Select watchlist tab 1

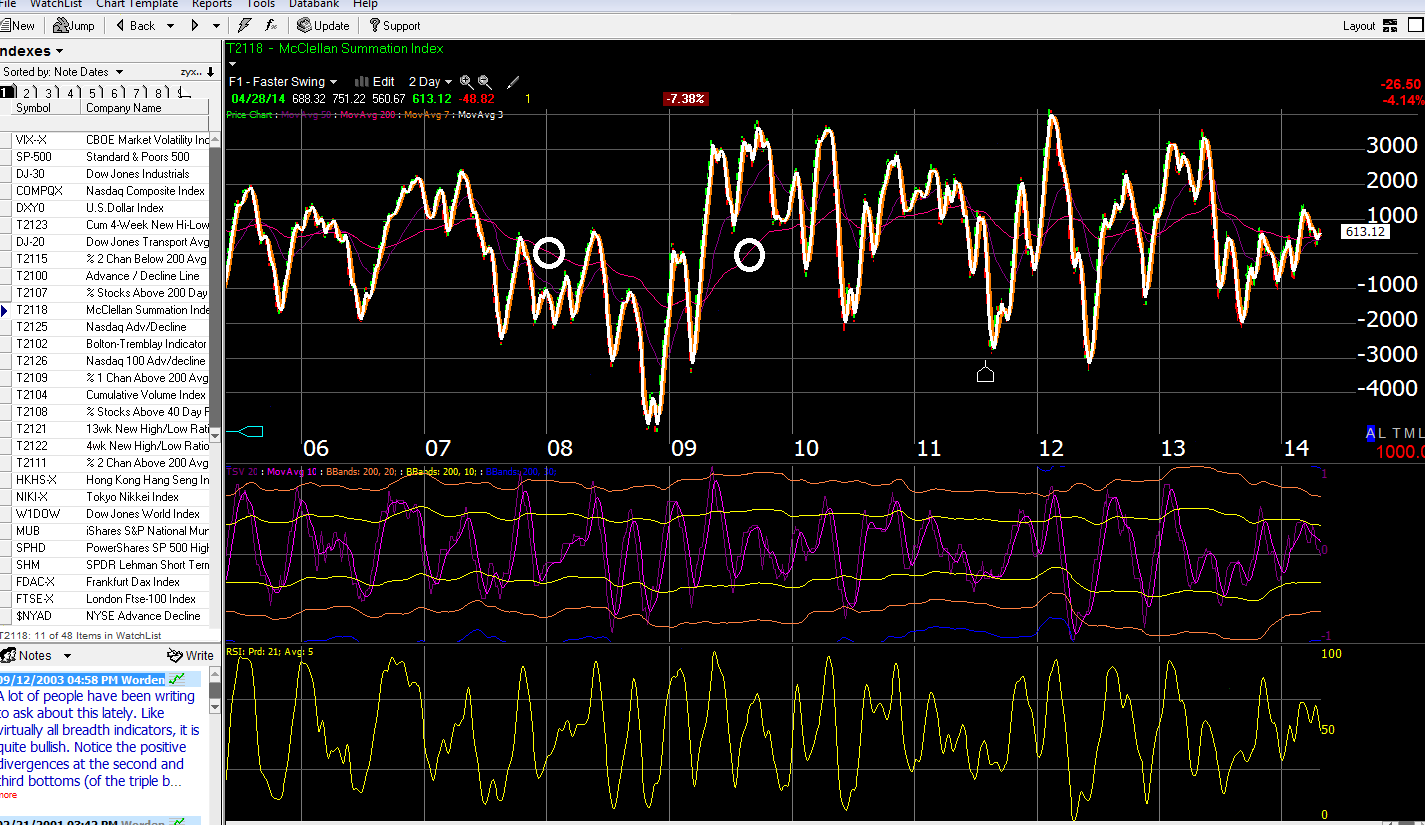tap(7, 93)
